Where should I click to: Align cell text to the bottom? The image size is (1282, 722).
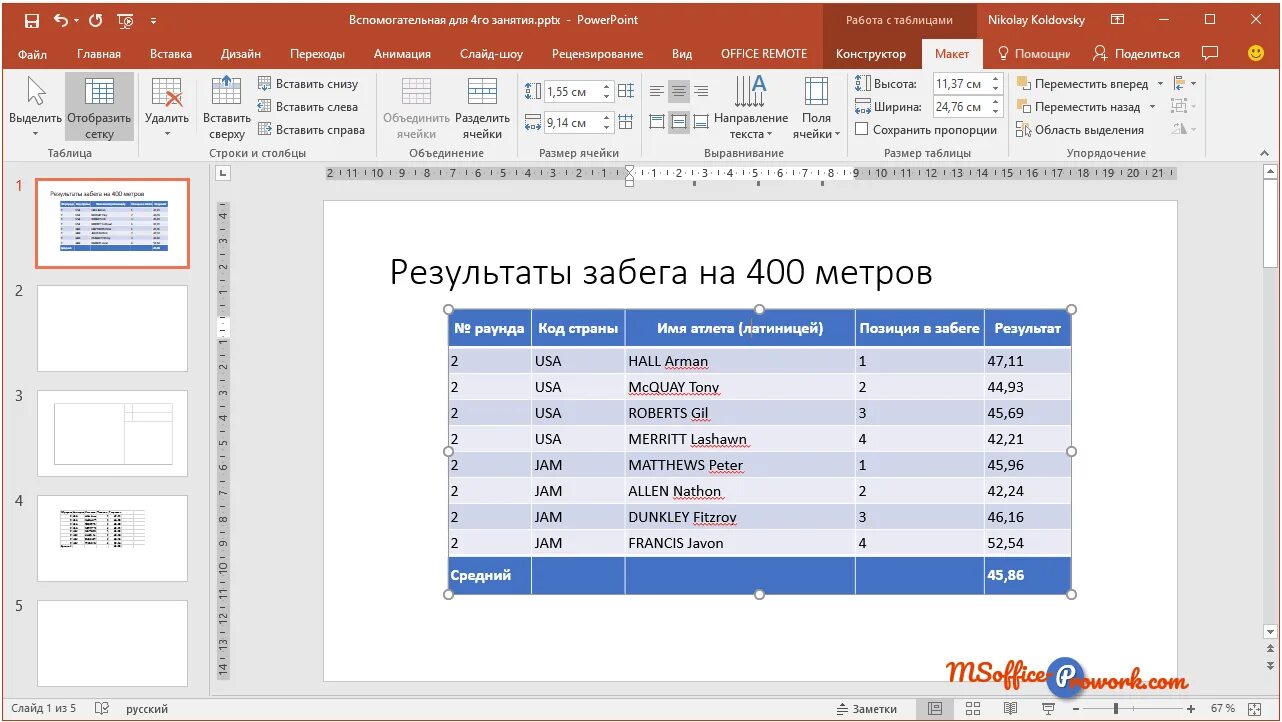click(701, 122)
